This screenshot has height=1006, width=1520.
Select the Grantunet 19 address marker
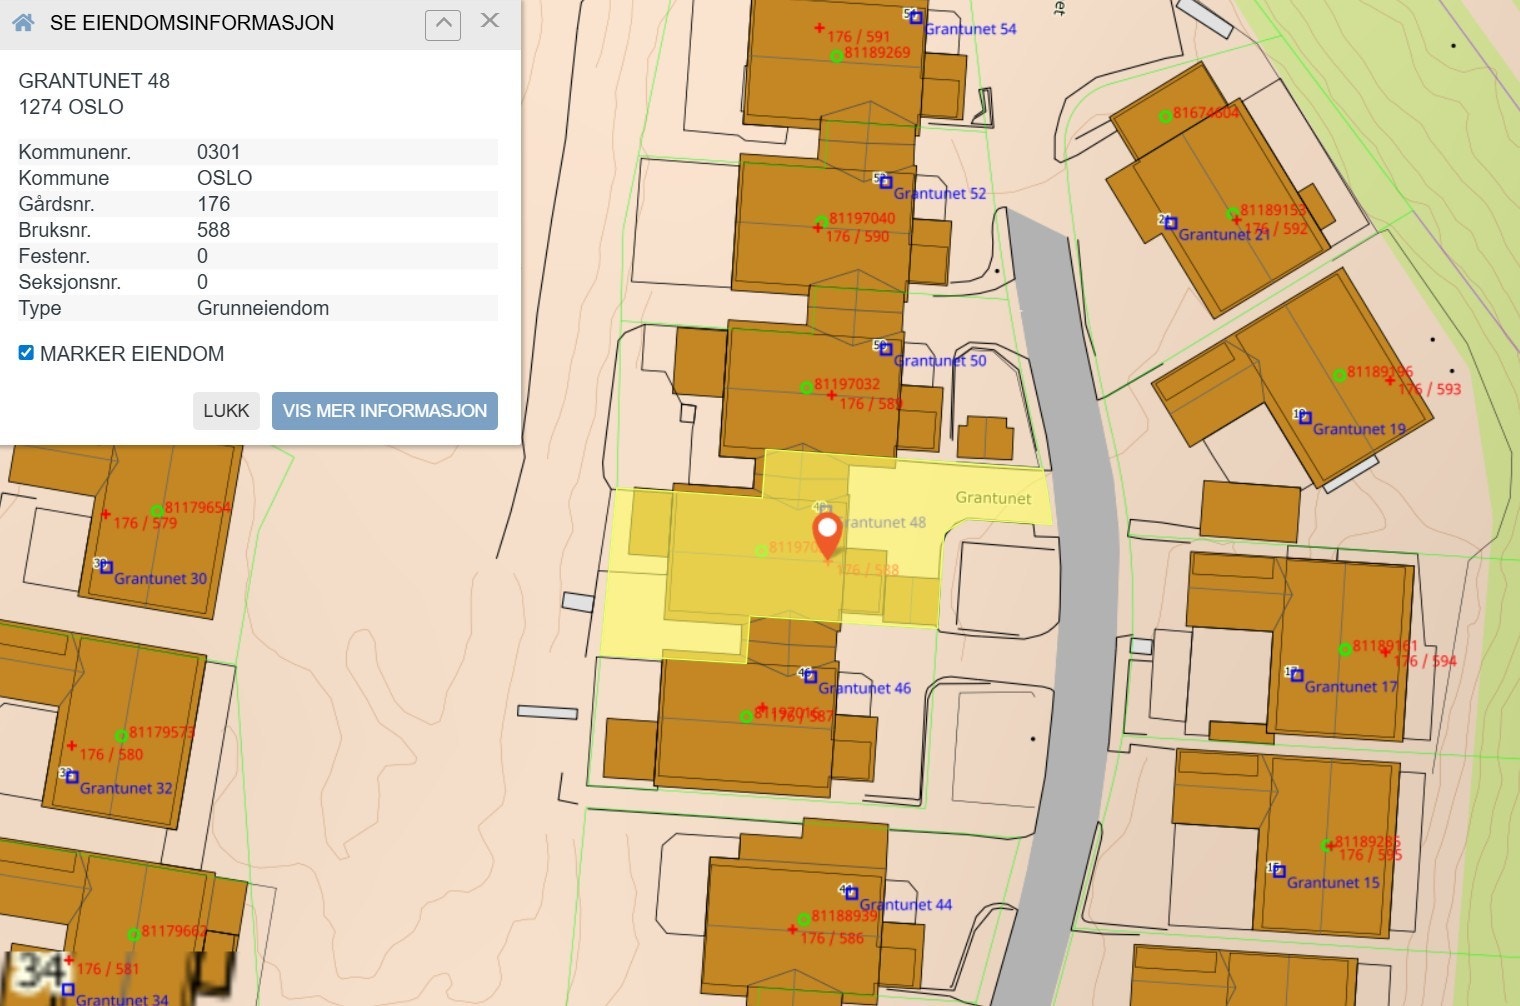point(1305,417)
